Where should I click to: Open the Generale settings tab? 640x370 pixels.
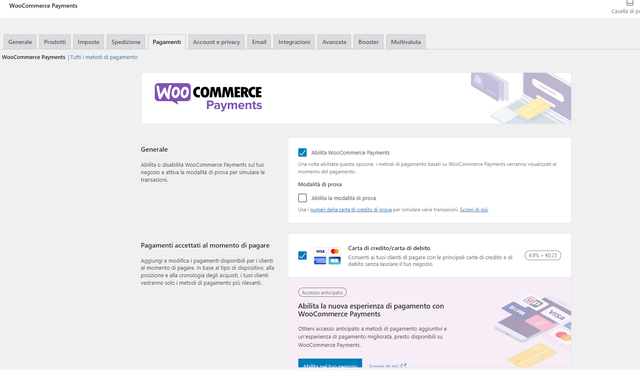[20, 42]
